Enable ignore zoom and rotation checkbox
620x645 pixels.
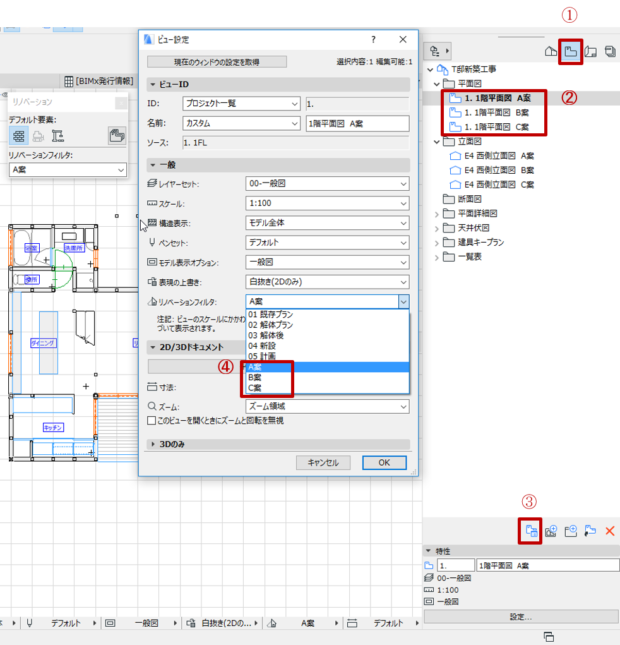[151, 420]
